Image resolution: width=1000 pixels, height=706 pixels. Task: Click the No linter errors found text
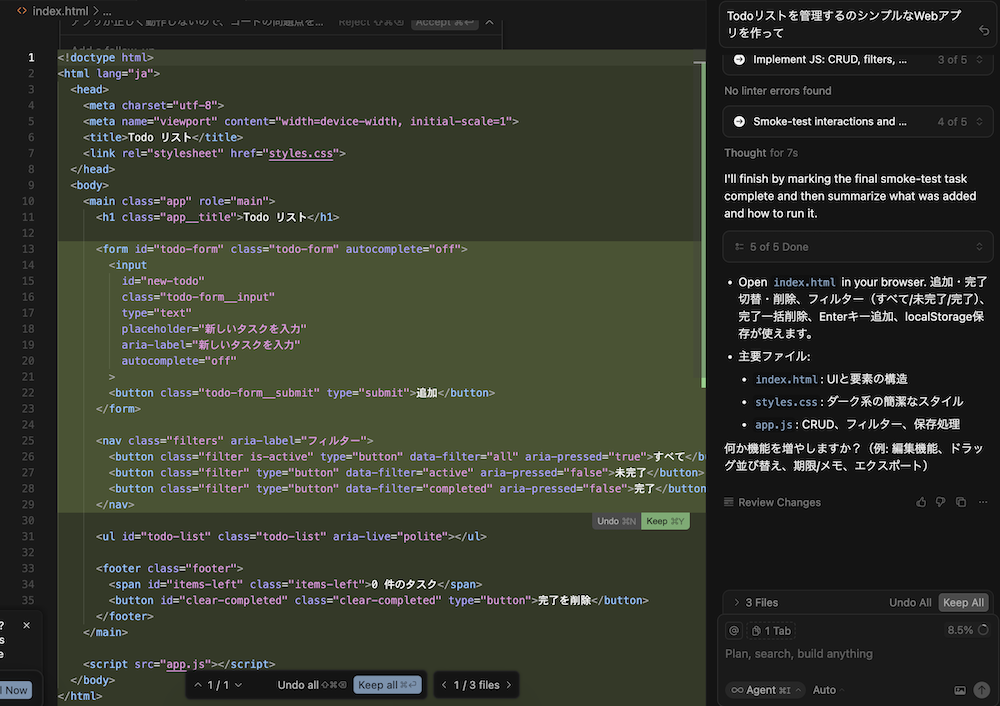click(x=777, y=91)
